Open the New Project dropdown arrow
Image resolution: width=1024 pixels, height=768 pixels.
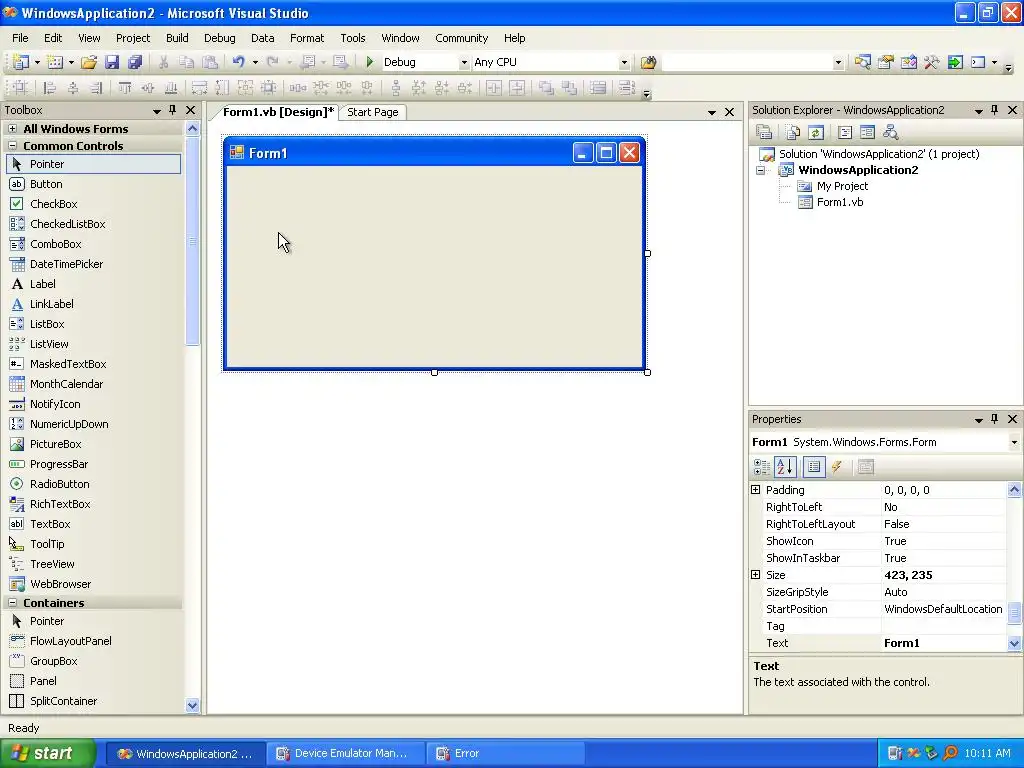(37, 63)
